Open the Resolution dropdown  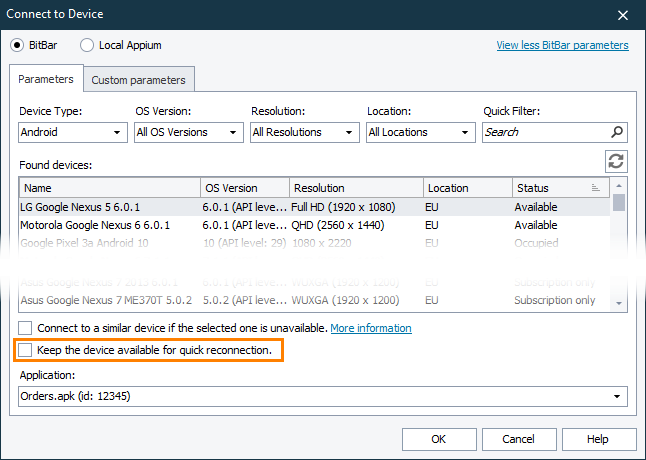pyautogui.click(x=304, y=132)
